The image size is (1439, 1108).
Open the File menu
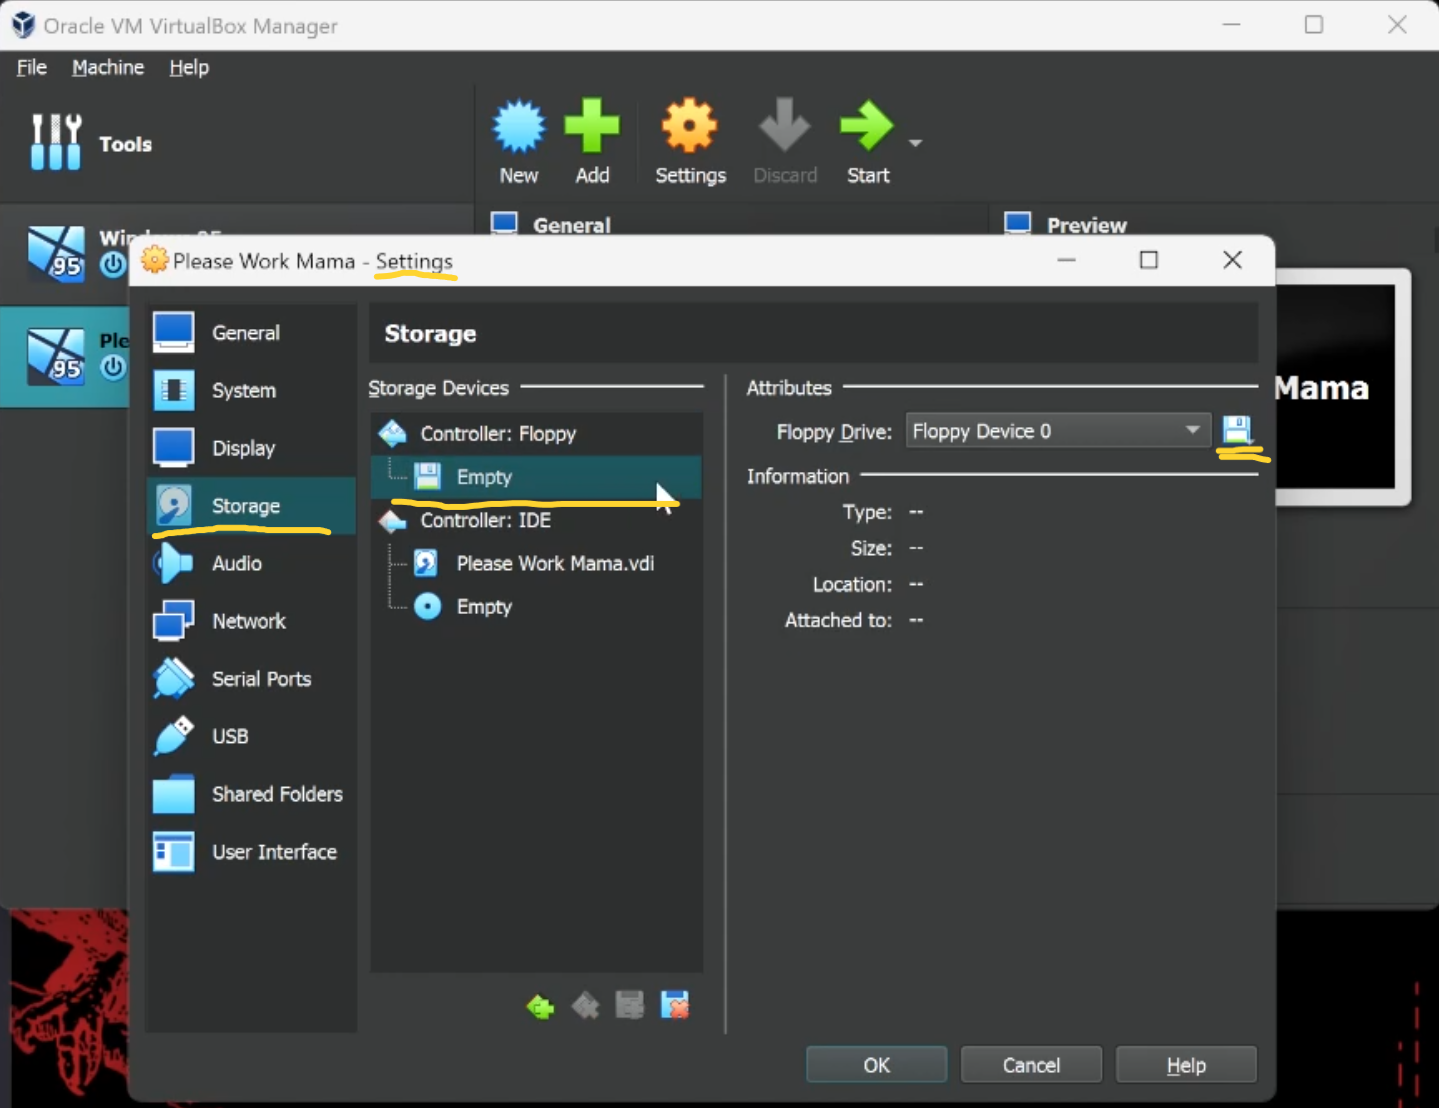[x=32, y=67]
